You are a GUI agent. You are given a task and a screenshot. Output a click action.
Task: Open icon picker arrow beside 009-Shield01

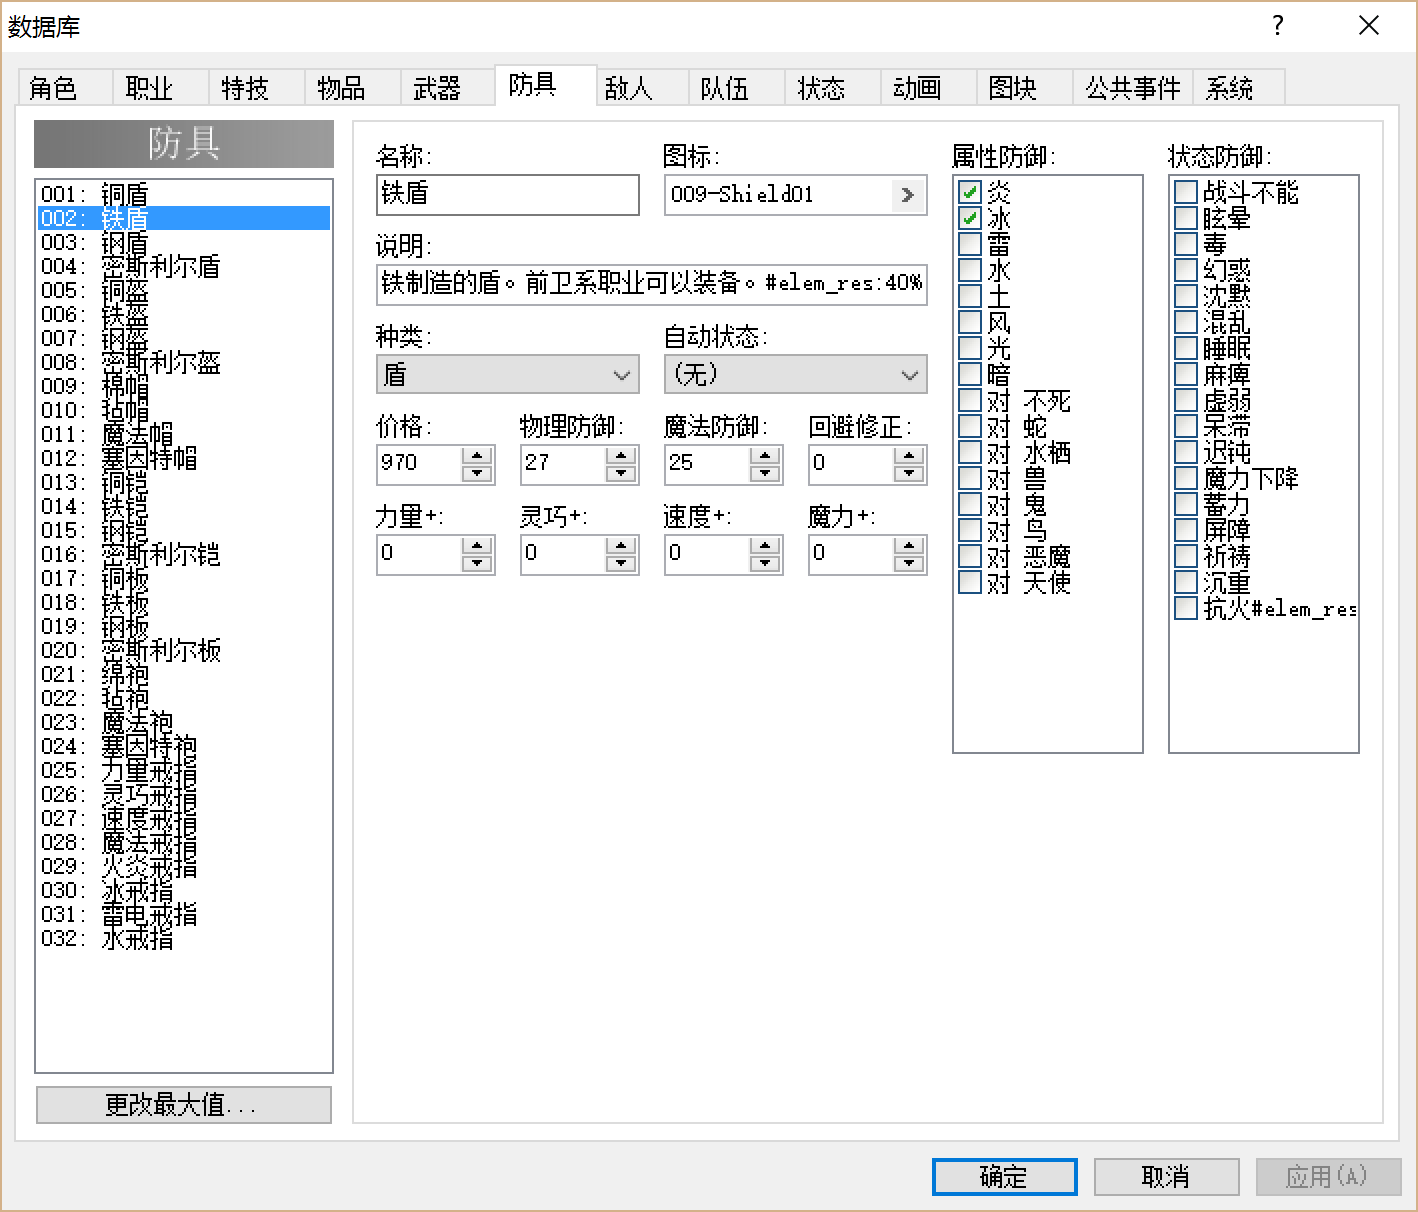(x=907, y=195)
